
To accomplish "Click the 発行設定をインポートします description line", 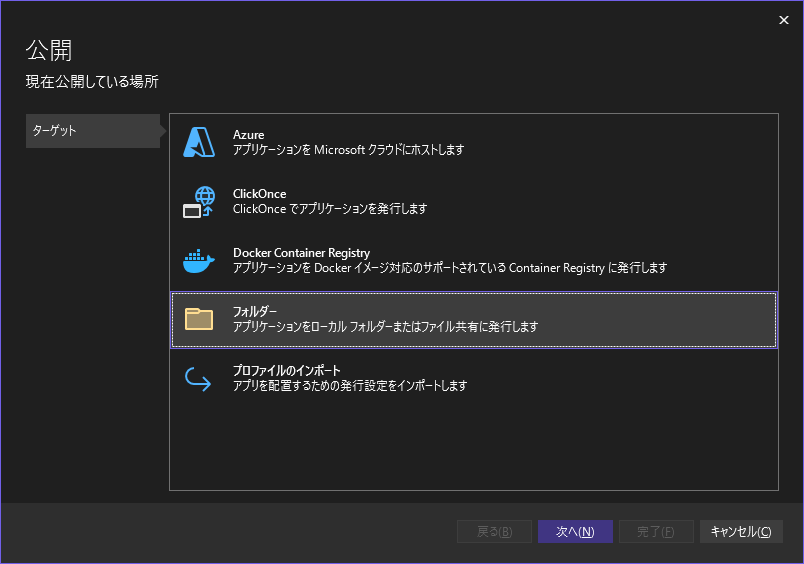I will 350,386.
